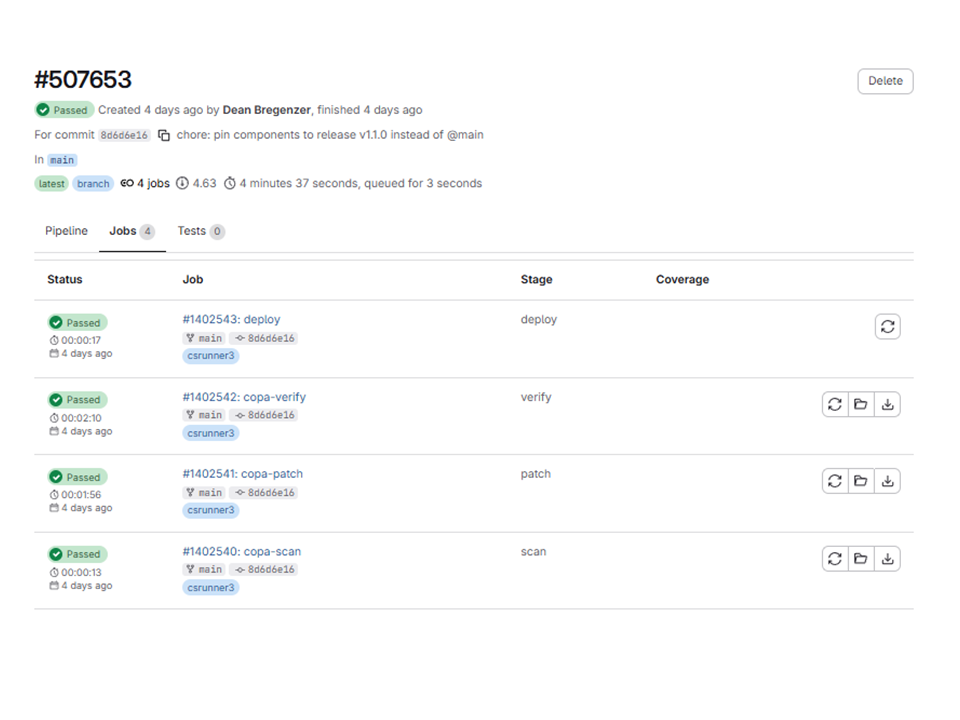
Task: Click the csrunner3 tag on deploy job
Action: pyautogui.click(x=211, y=356)
